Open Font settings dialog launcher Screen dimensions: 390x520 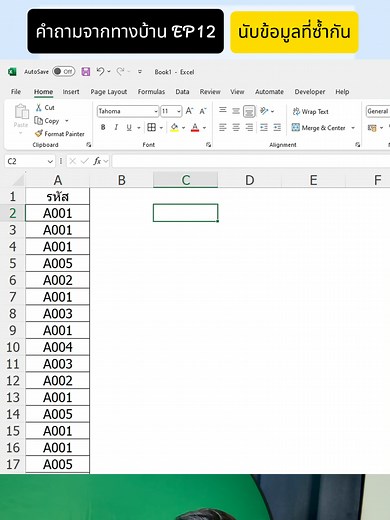[x=208, y=145]
